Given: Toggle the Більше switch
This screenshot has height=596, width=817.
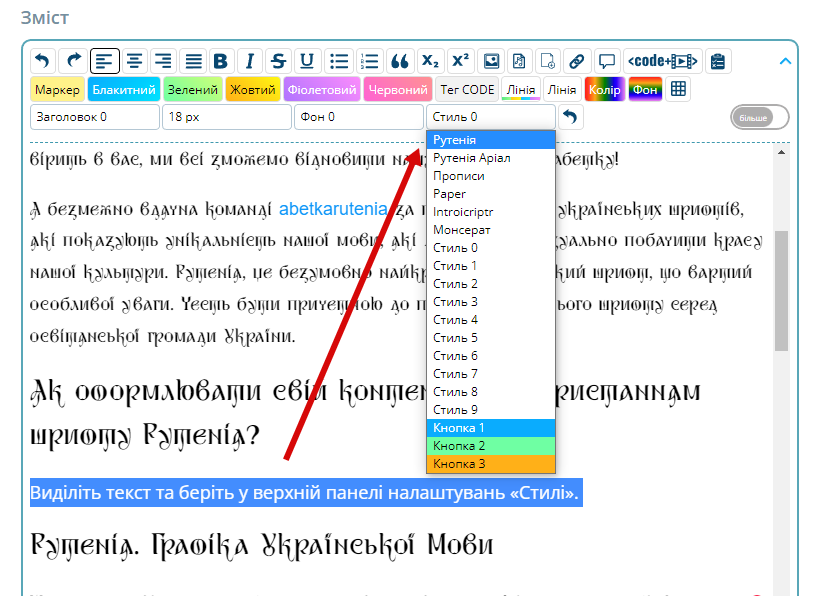Looking at the screenshot, I should [x=760, y=117].
